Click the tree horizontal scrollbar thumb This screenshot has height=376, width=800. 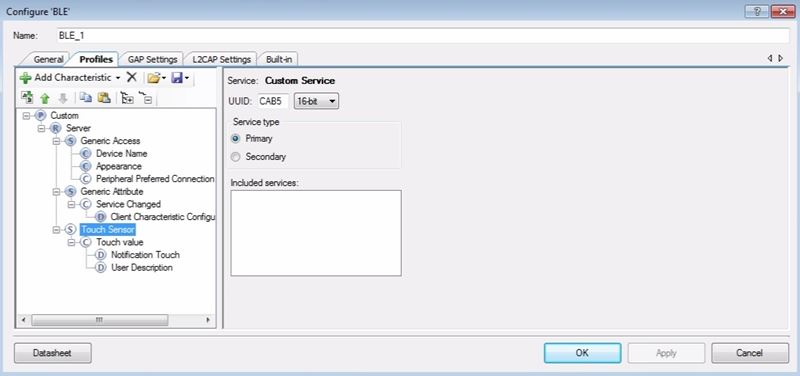point(99,320)
